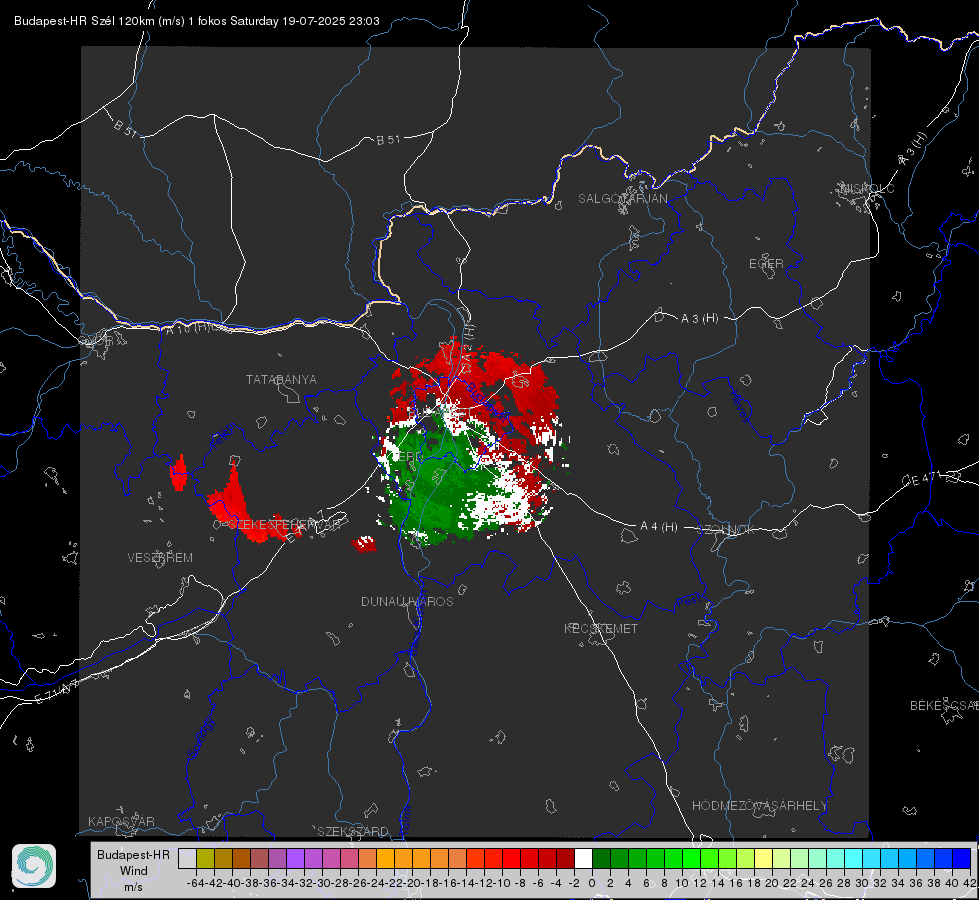This screenshot has width=979, height=900.
Task: Click the VESZPRÉM city label
Action: pyautogui.click(x=160, y=558)
